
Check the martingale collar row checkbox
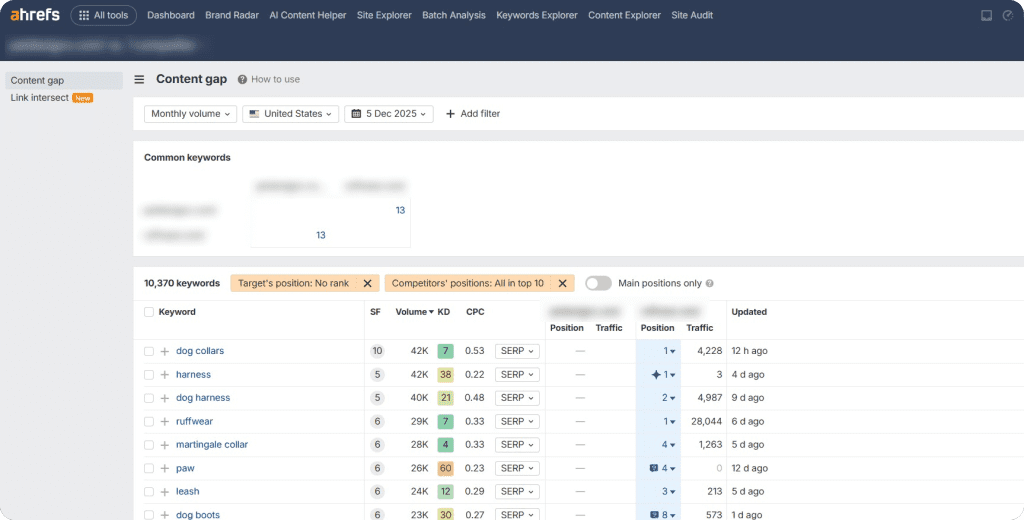pos(149,445)
